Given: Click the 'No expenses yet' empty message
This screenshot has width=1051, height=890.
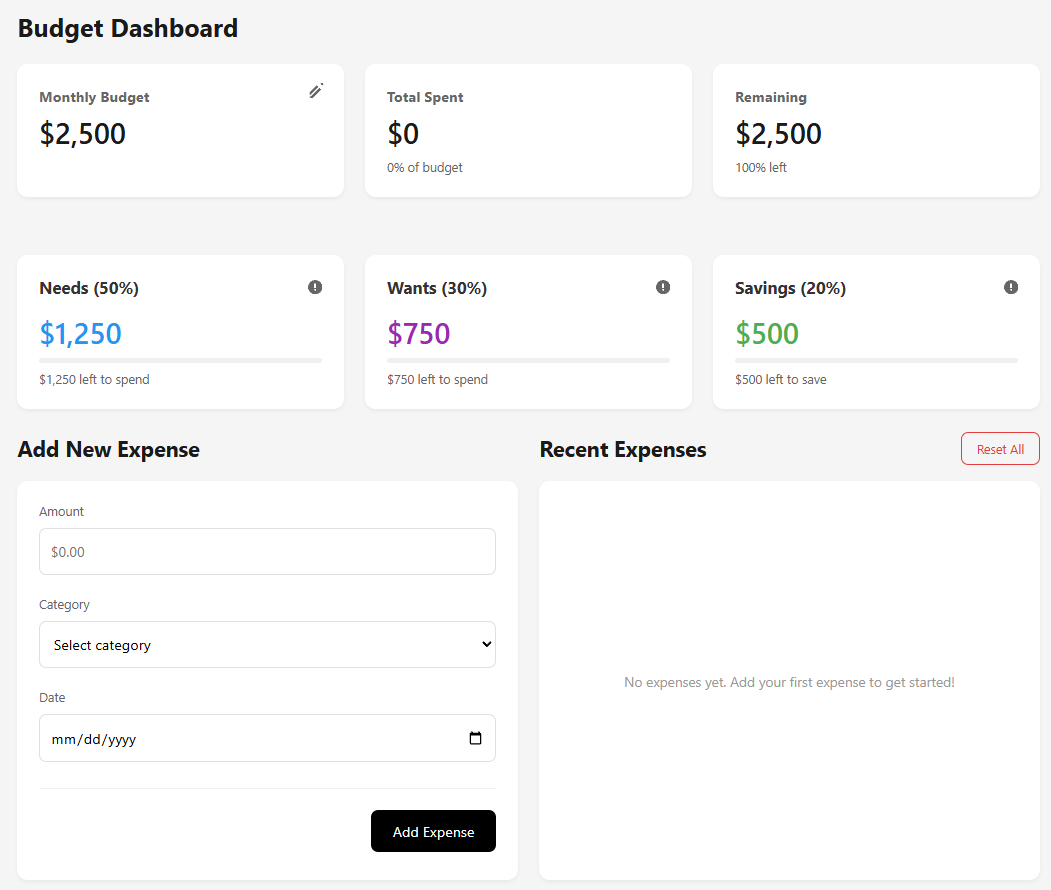Looking at the screenshot, I should 789,683.
